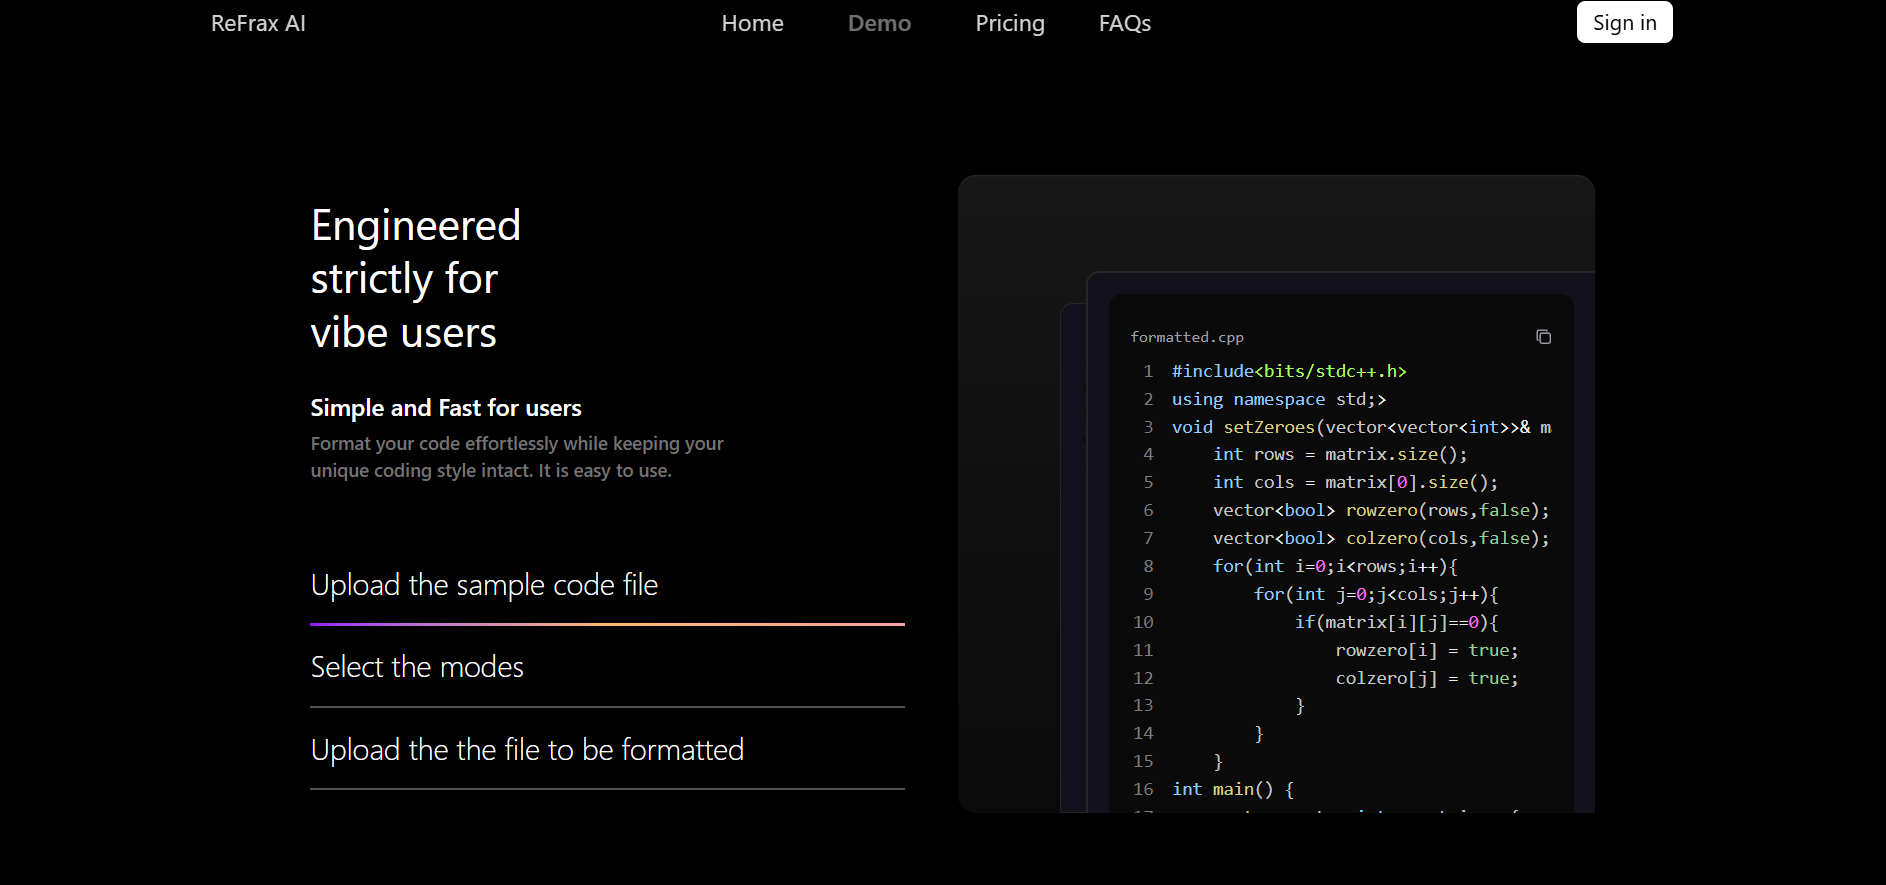Click line number 10 in the code gutter
The height and width of the screenshot is (885, 1886).
pyautogui.click(x=1143, y=622)
